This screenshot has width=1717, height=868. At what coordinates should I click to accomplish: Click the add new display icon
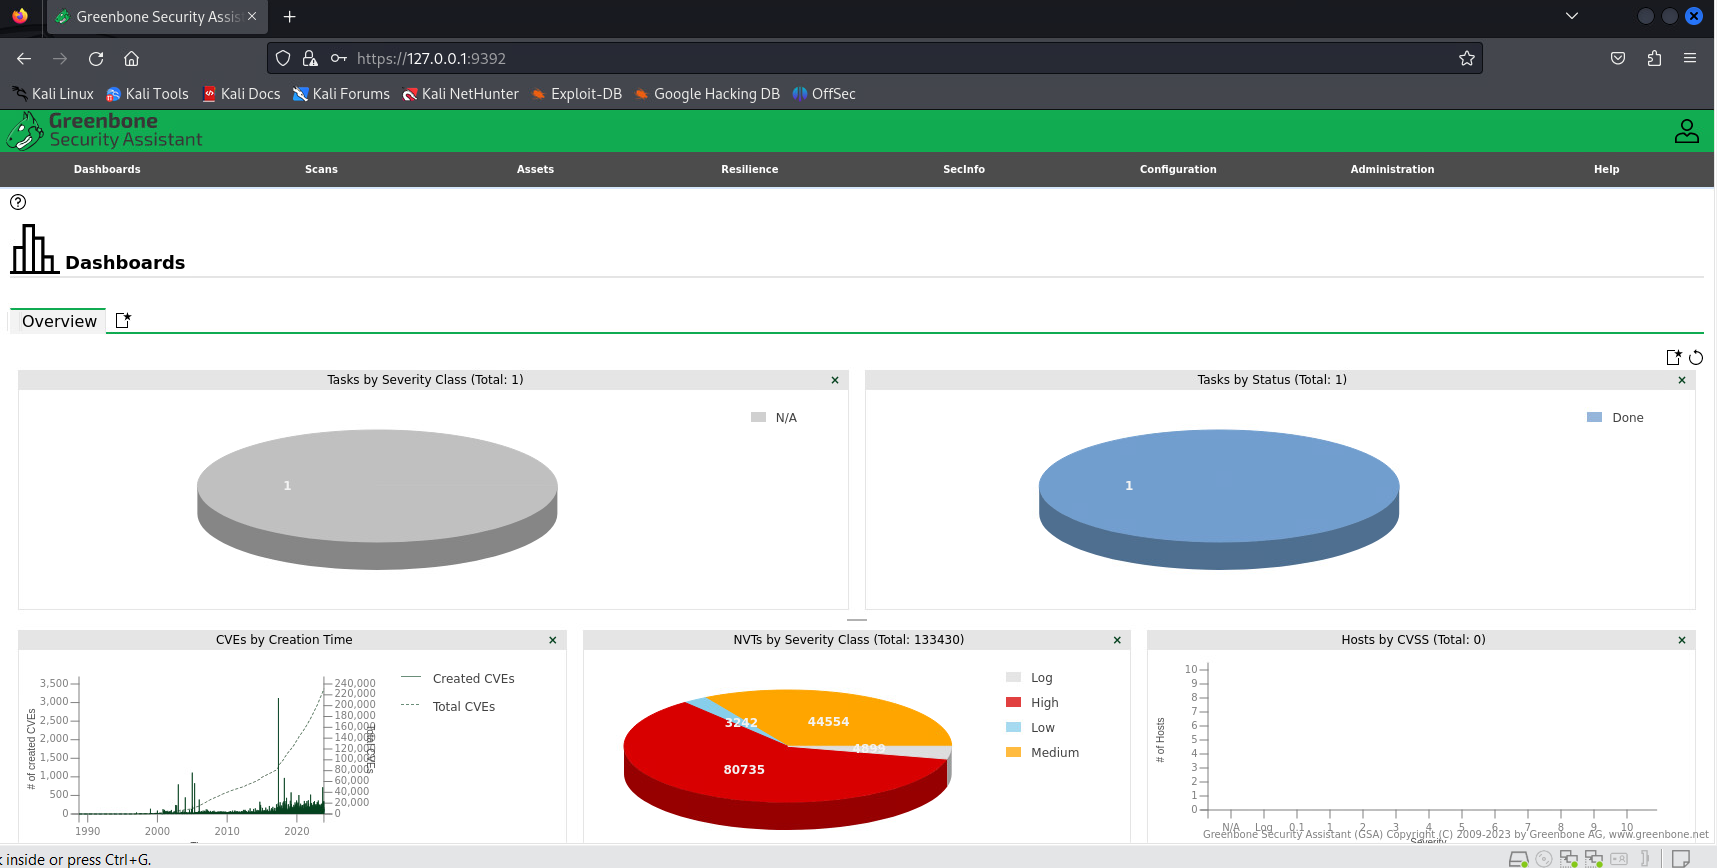(x=1674, y=357)
